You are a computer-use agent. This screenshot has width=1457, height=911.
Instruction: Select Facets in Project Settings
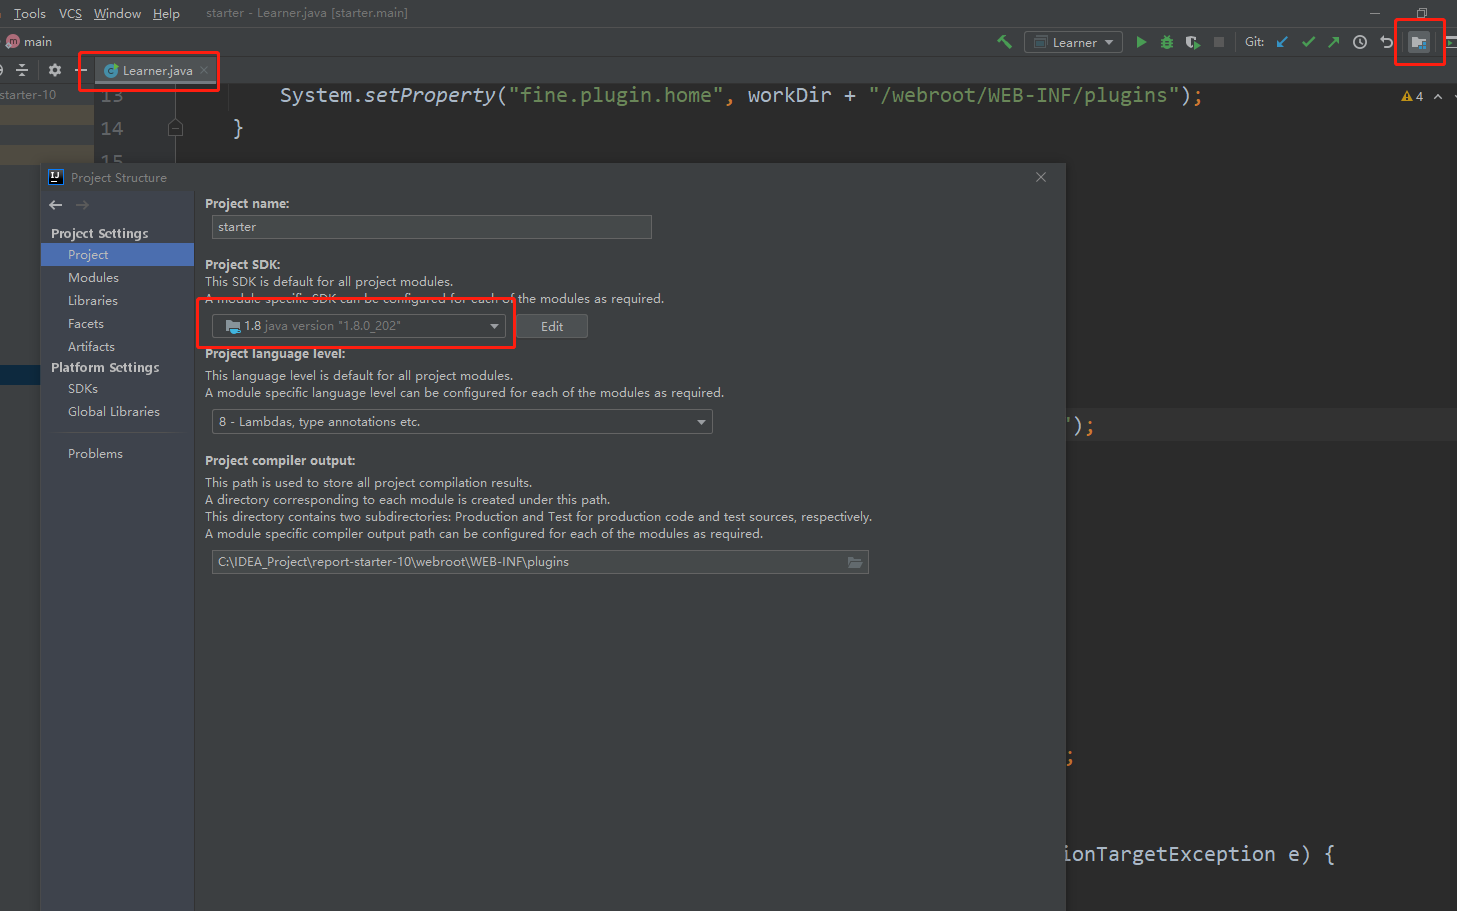tap(86, 324)
